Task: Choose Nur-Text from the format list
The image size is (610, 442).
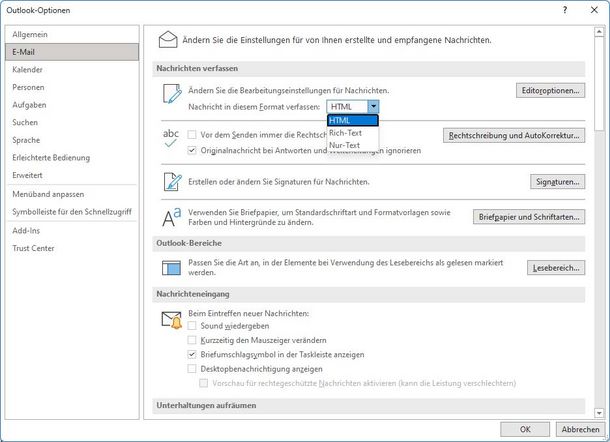Action: [352, 145]
